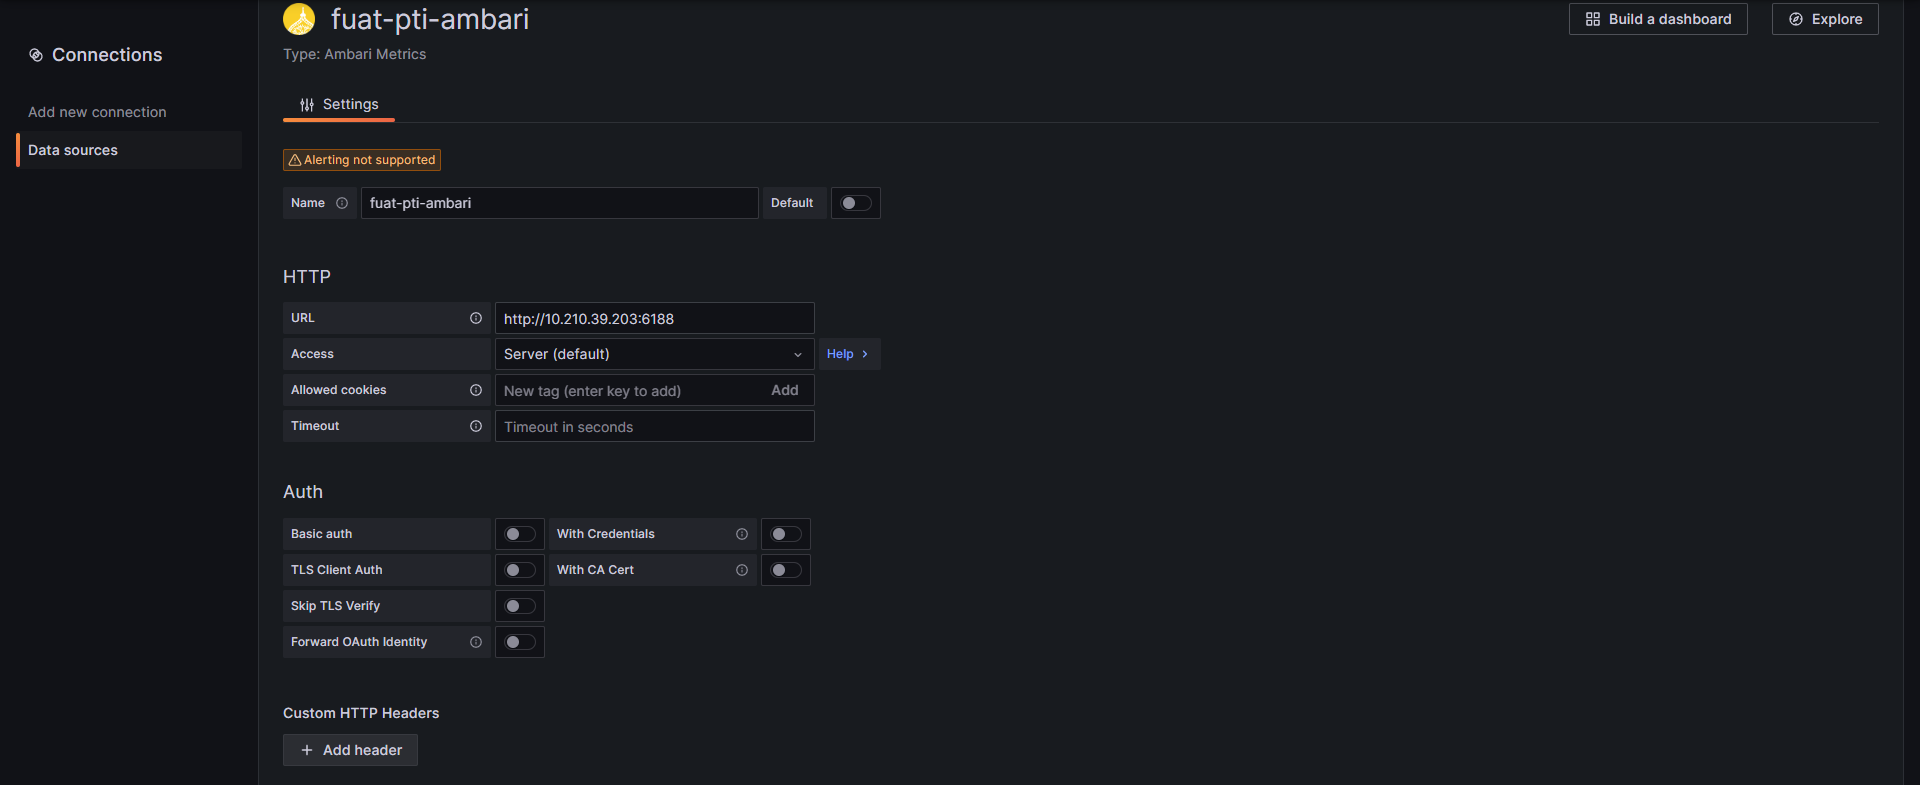Turn on the TLS Client Auth switch
Screen dimensions: 1920x785
pyautogui.click(x=520, y=570)
